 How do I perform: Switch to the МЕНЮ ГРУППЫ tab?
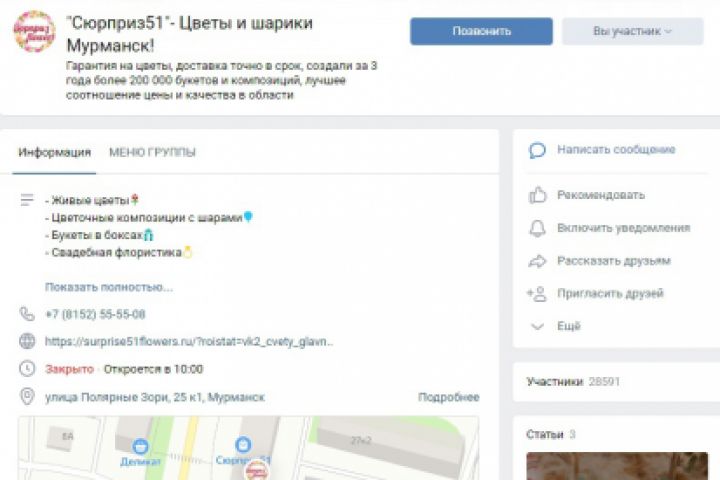pos(152,152)
